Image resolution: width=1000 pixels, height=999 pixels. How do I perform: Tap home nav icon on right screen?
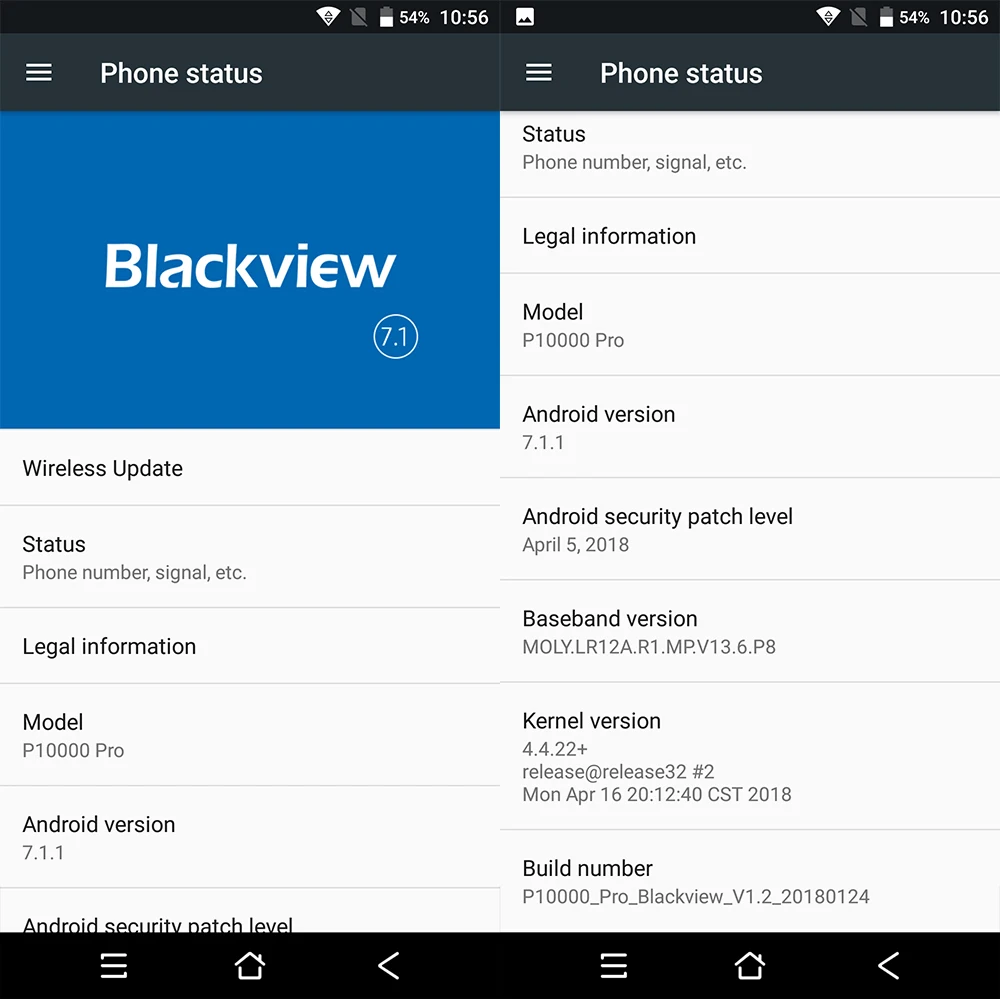749,966
